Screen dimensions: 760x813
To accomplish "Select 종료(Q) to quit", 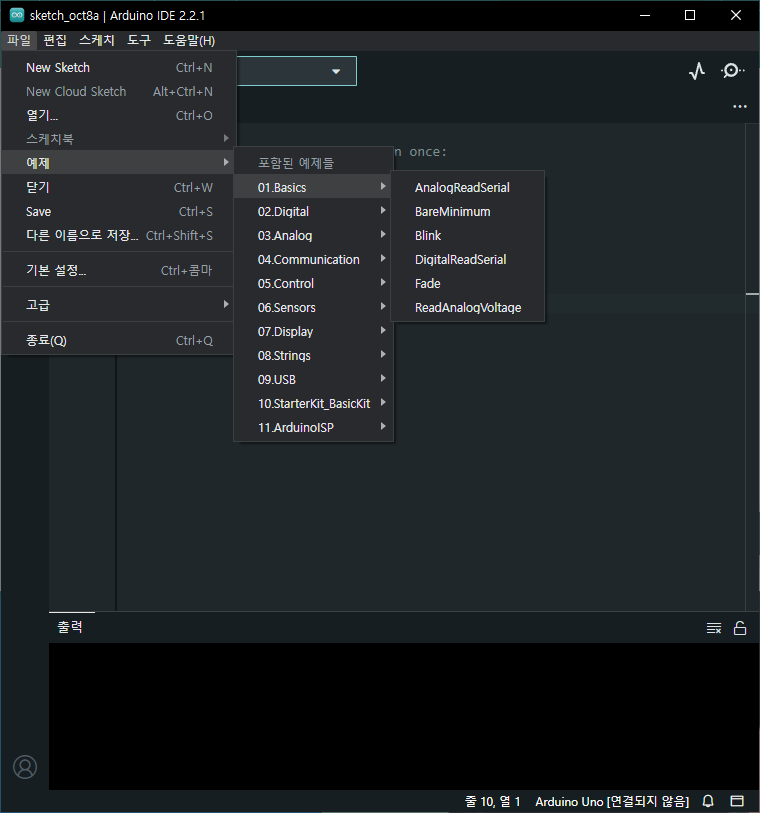I will tap(119, 340).
